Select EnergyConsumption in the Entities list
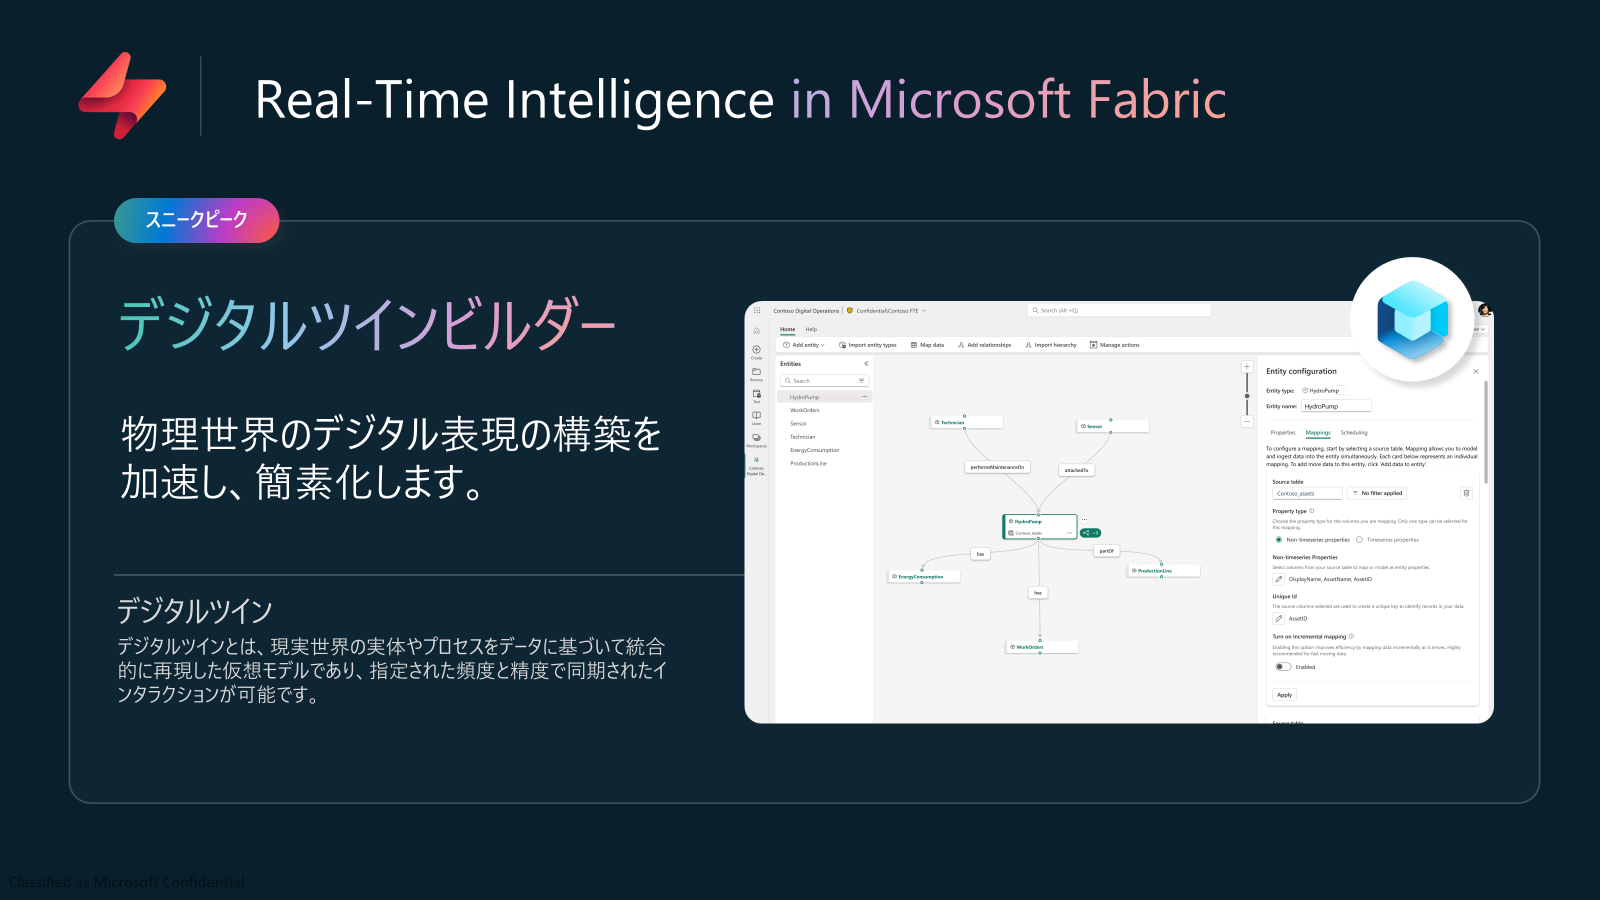Viewport: 1600px width, 900px height. click(815, 450)
